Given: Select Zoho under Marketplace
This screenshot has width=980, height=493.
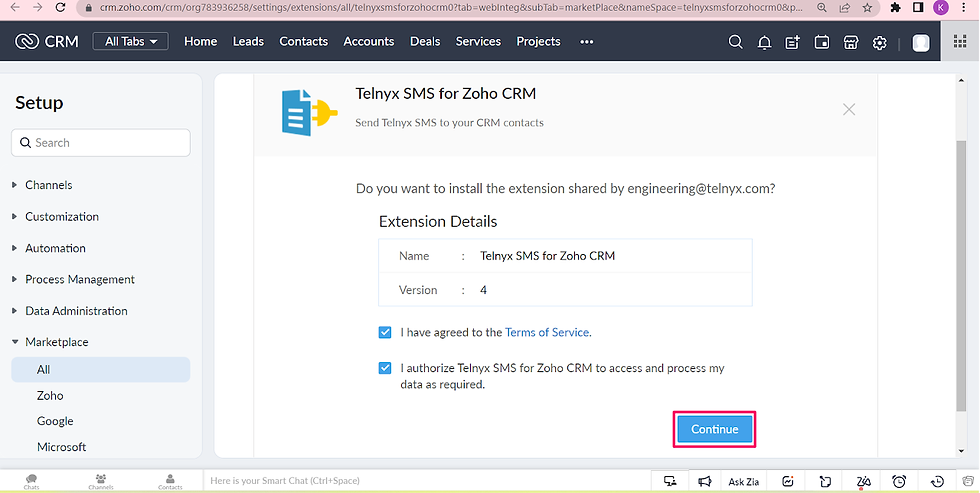Looking at the screenshot, I should pos(50,396).
